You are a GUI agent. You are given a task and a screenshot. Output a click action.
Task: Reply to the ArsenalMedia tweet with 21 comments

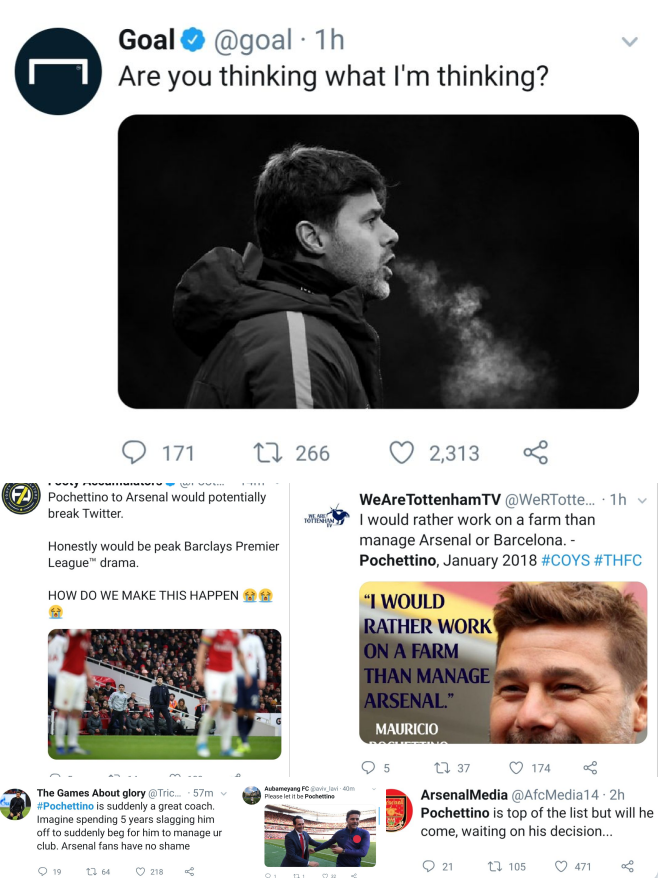(x=427, y=866)
